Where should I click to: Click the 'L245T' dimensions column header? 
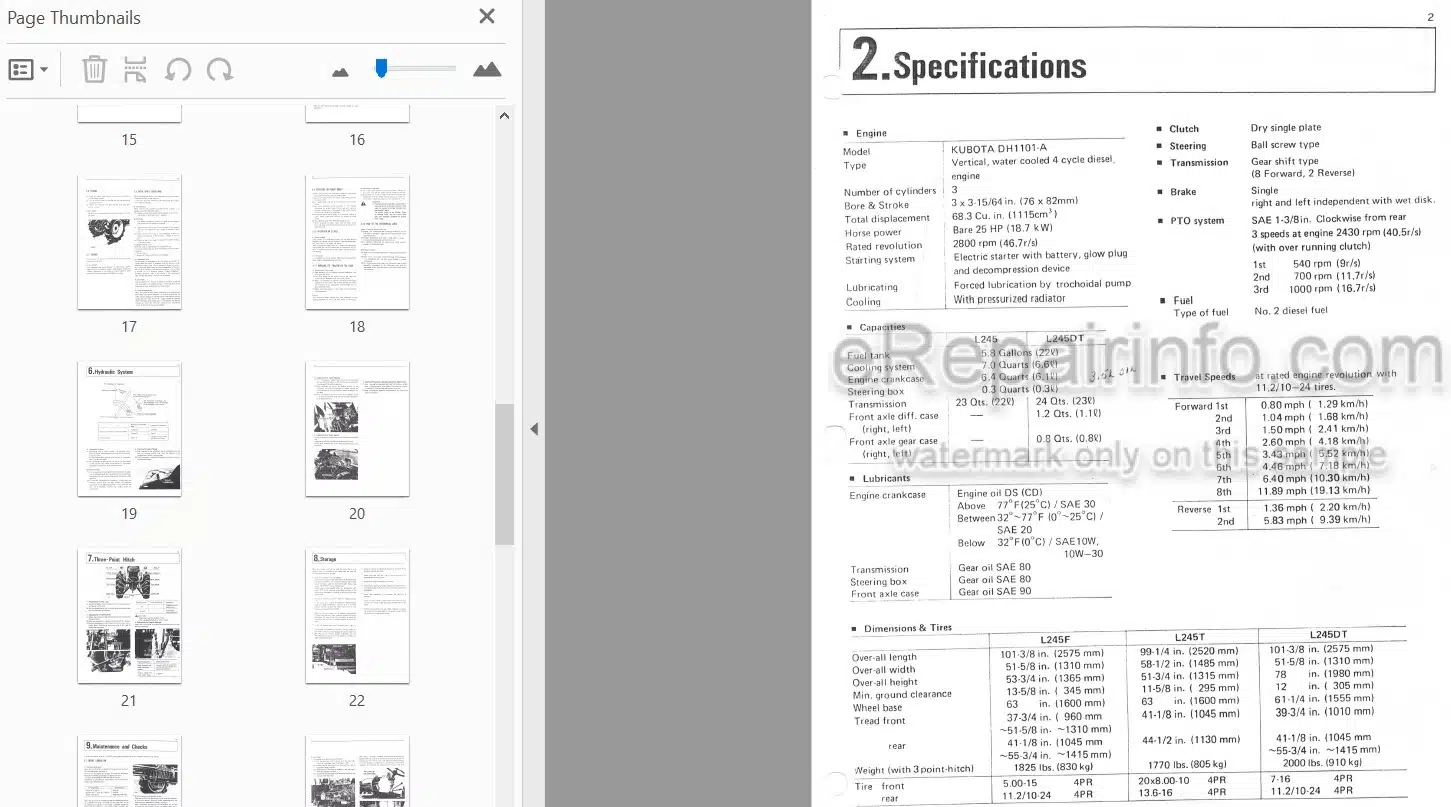[1190, 637]
